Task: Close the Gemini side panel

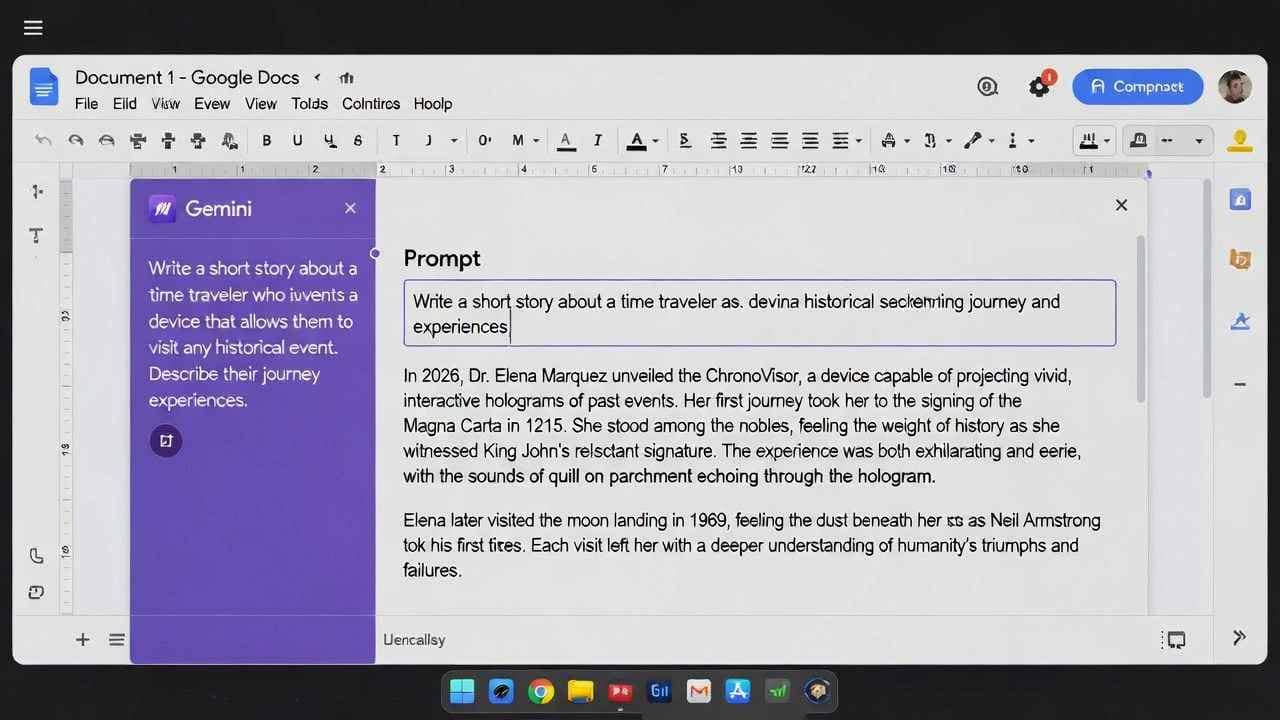Action: click(350, 208)
